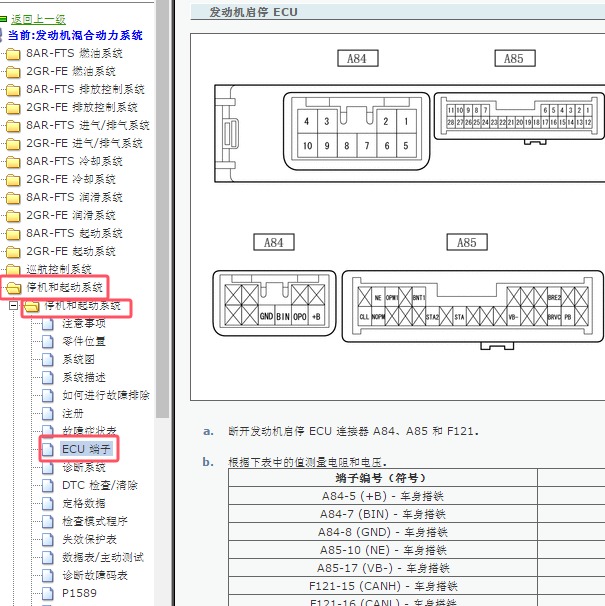Open the DTC 检查/清除 page
The height and width of the screenshot is (606, 605).
(x=100, y=485)
